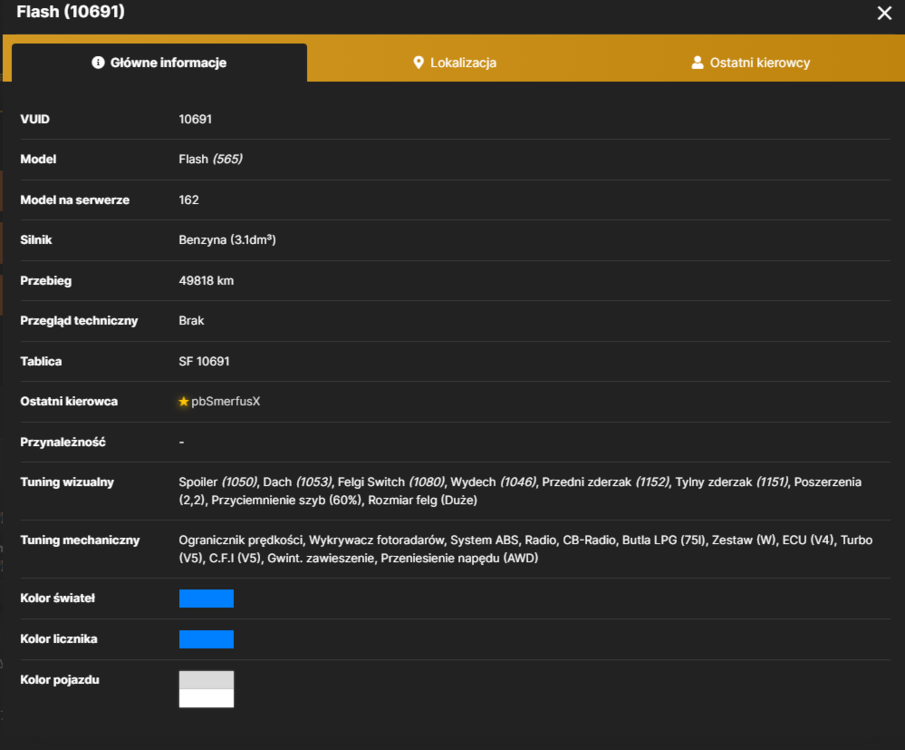Screen dimensions: 905x750
Task: Click the gold star beside pbSmerfusX
Action: coord(184,401)
